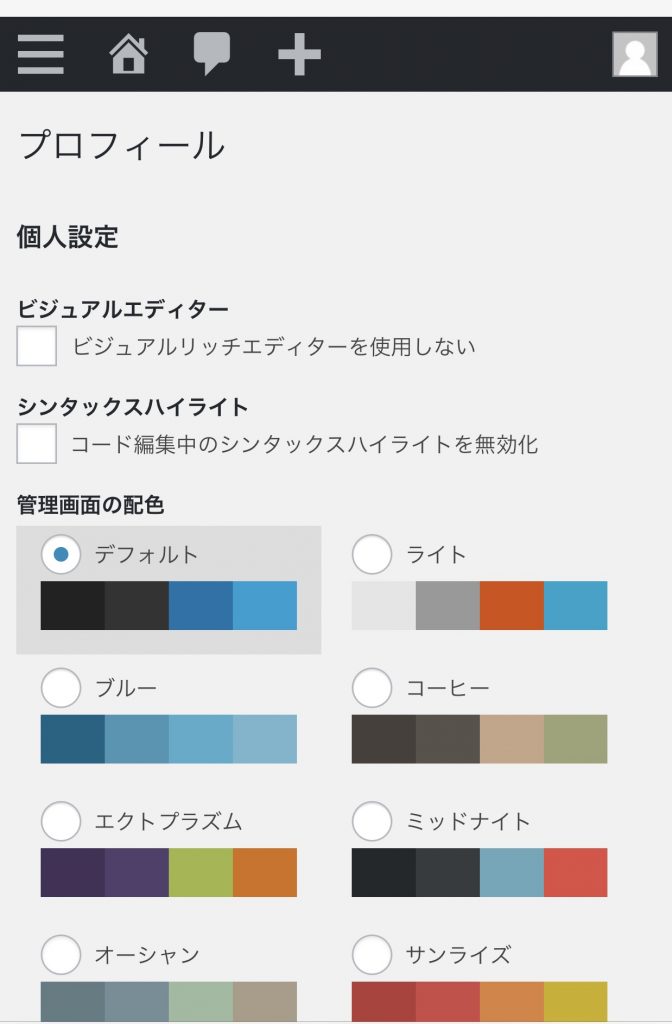672x1024 pixels.
Task: Select the オーシャン color scheme radio
Action: (61, 955)
